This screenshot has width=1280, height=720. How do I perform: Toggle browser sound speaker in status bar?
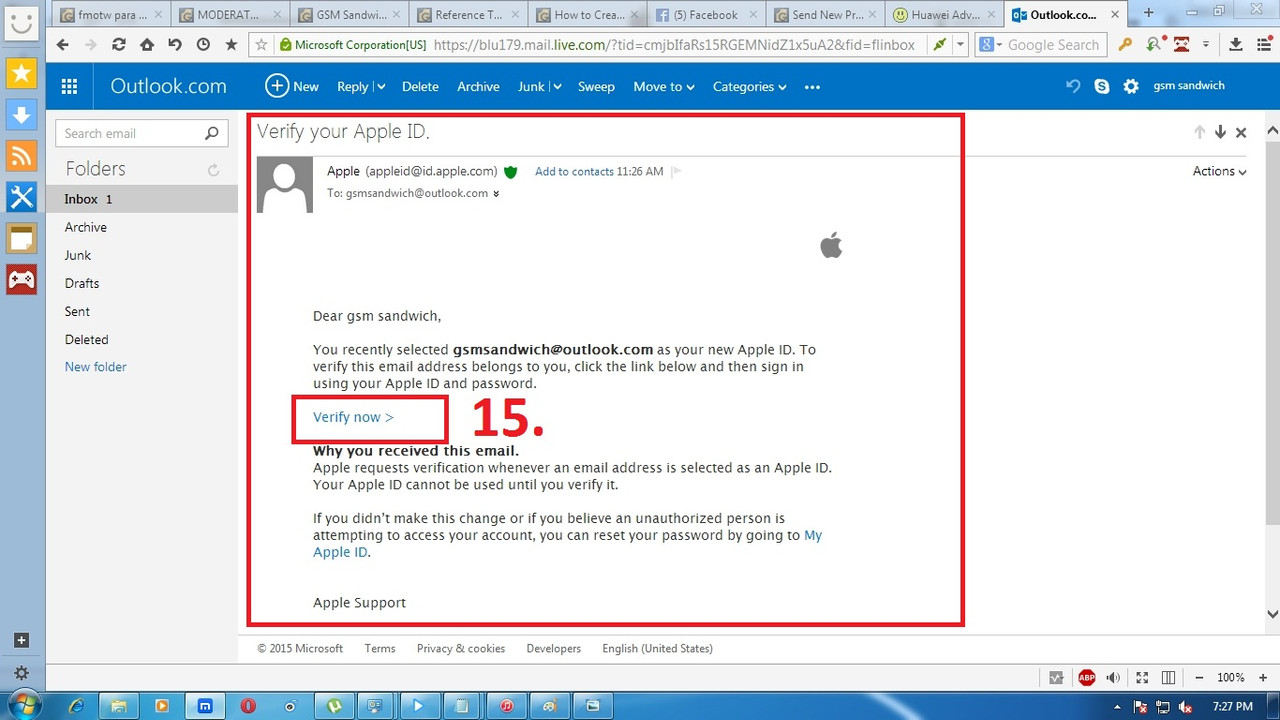tap(1113, 678)
